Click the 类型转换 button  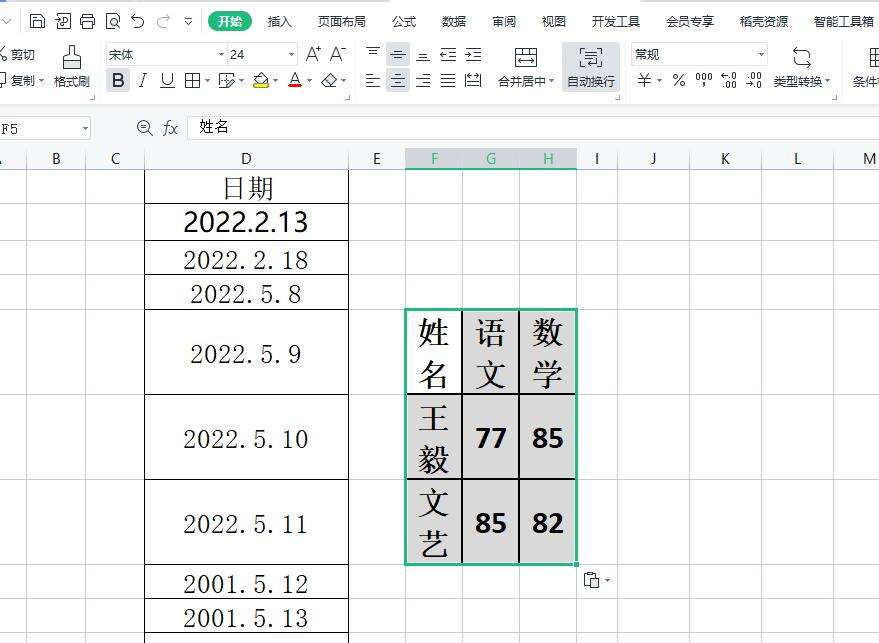(802, 67)
